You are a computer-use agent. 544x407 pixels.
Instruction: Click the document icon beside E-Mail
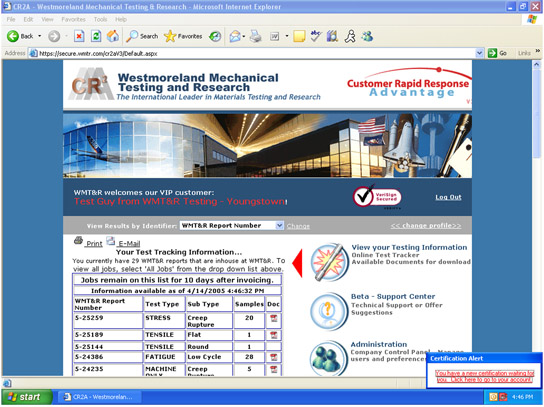tap(111, 240)
